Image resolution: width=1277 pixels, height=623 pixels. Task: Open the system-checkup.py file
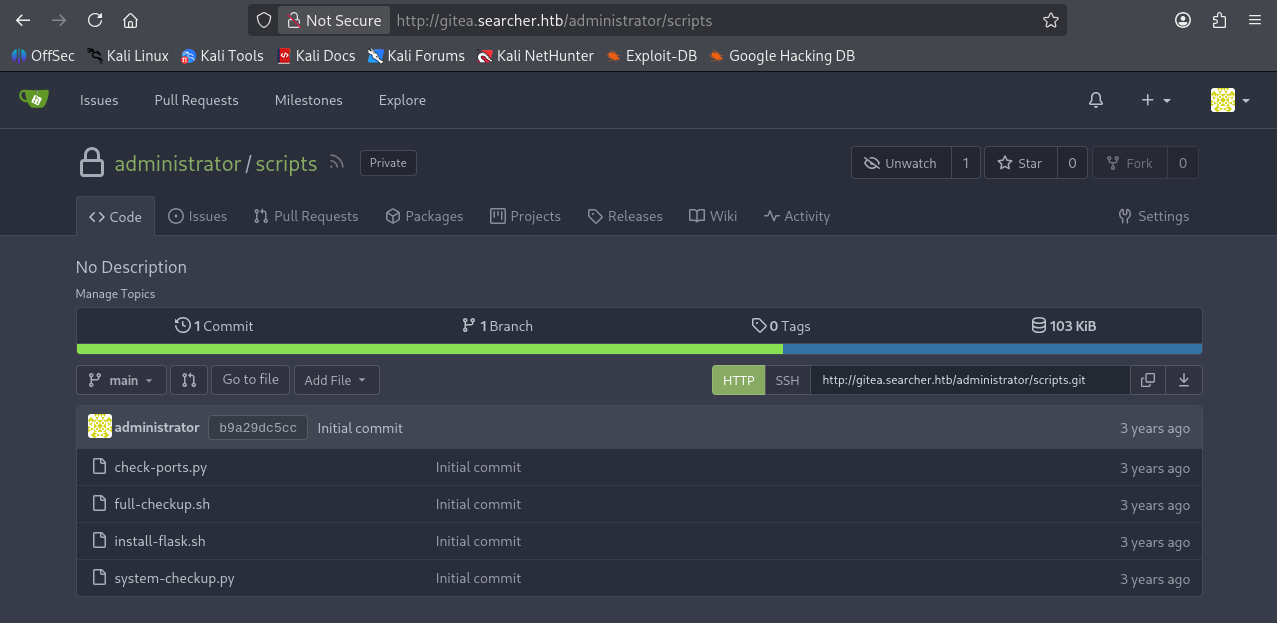[174, 578]
